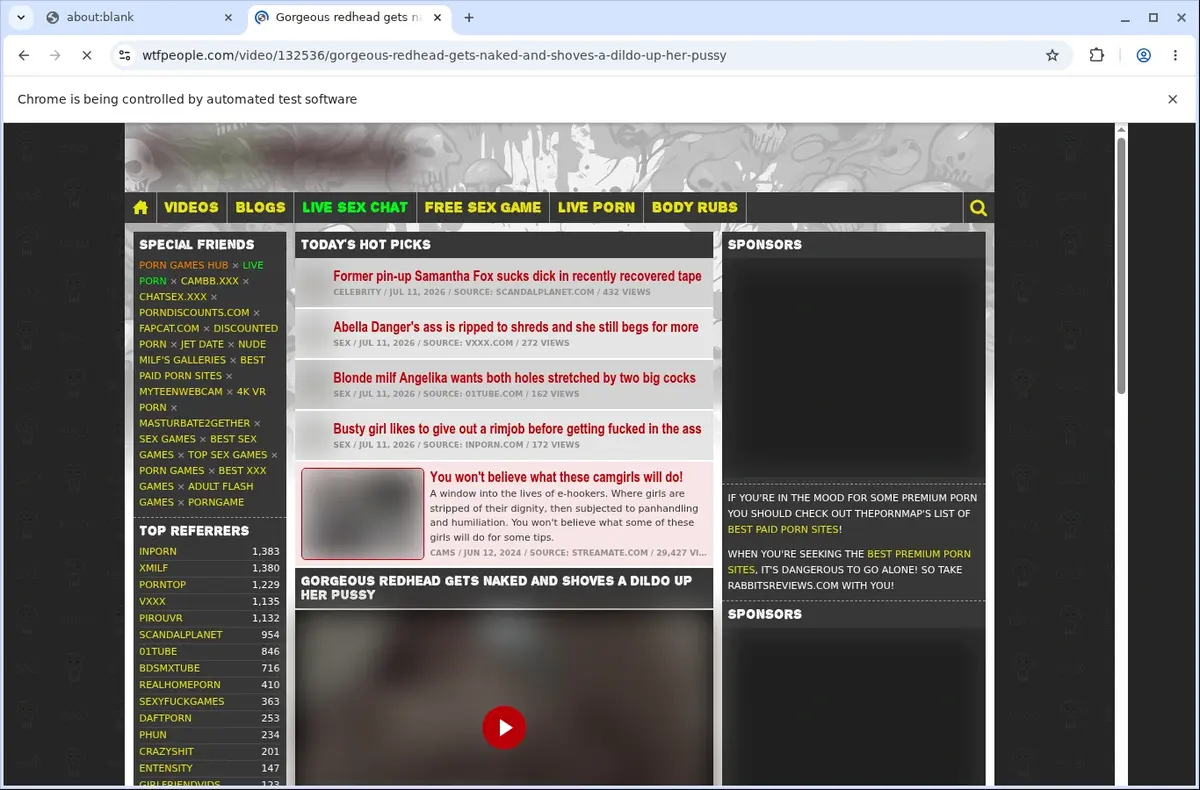
Task: Close the about:blank tab
Action: [228, 17]
